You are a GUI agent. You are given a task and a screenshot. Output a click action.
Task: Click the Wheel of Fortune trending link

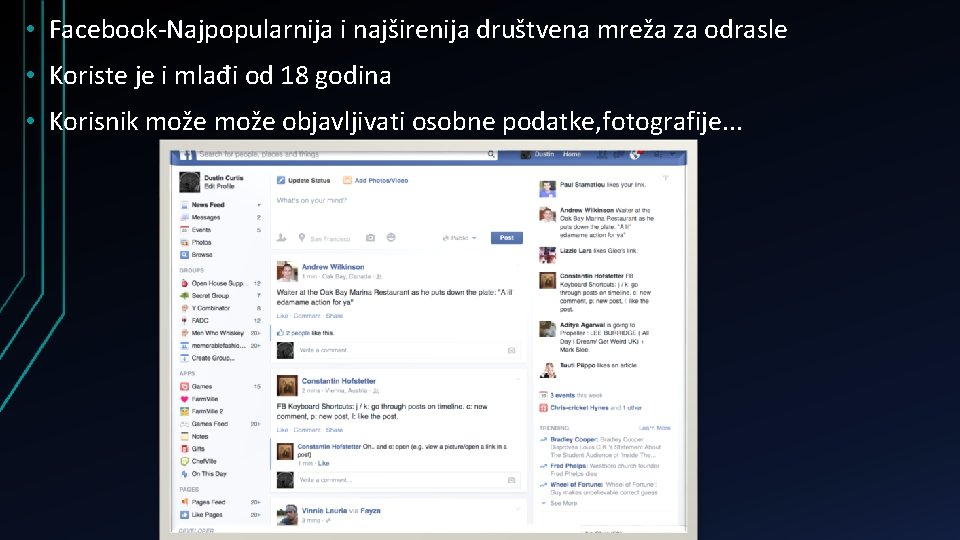coord(577,484)
